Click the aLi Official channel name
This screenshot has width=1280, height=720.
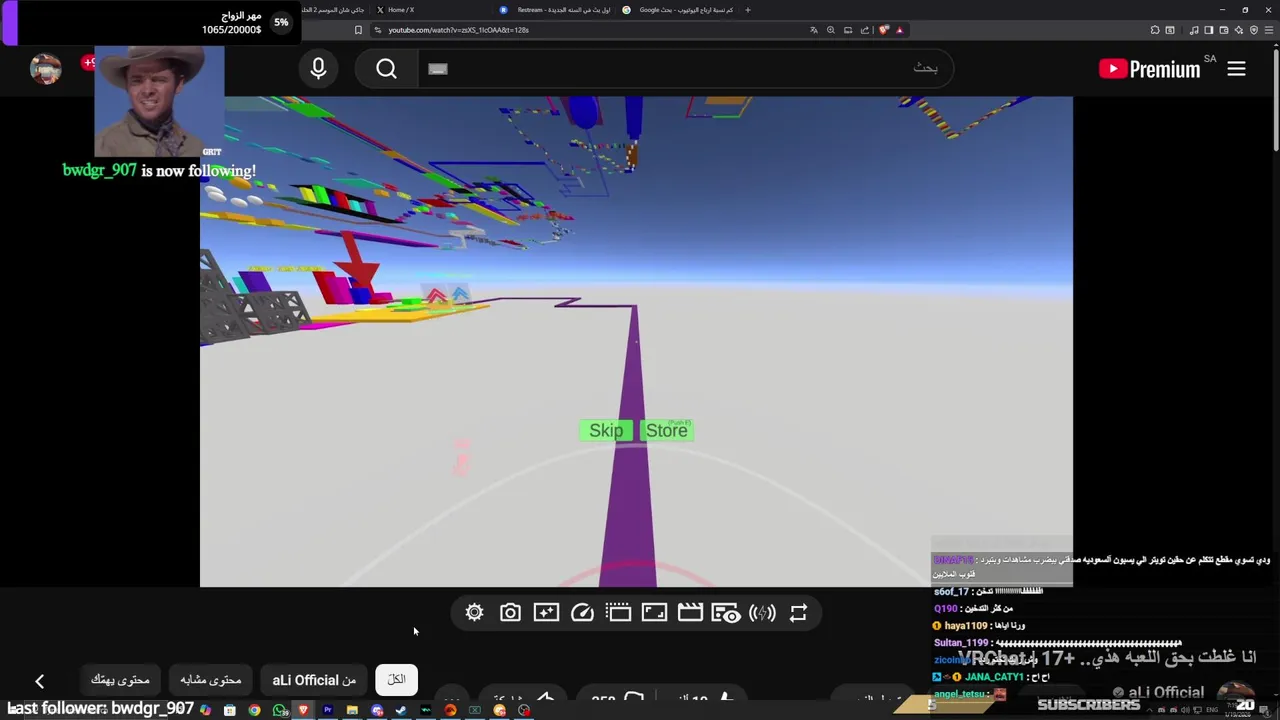tap(1166, 692)
